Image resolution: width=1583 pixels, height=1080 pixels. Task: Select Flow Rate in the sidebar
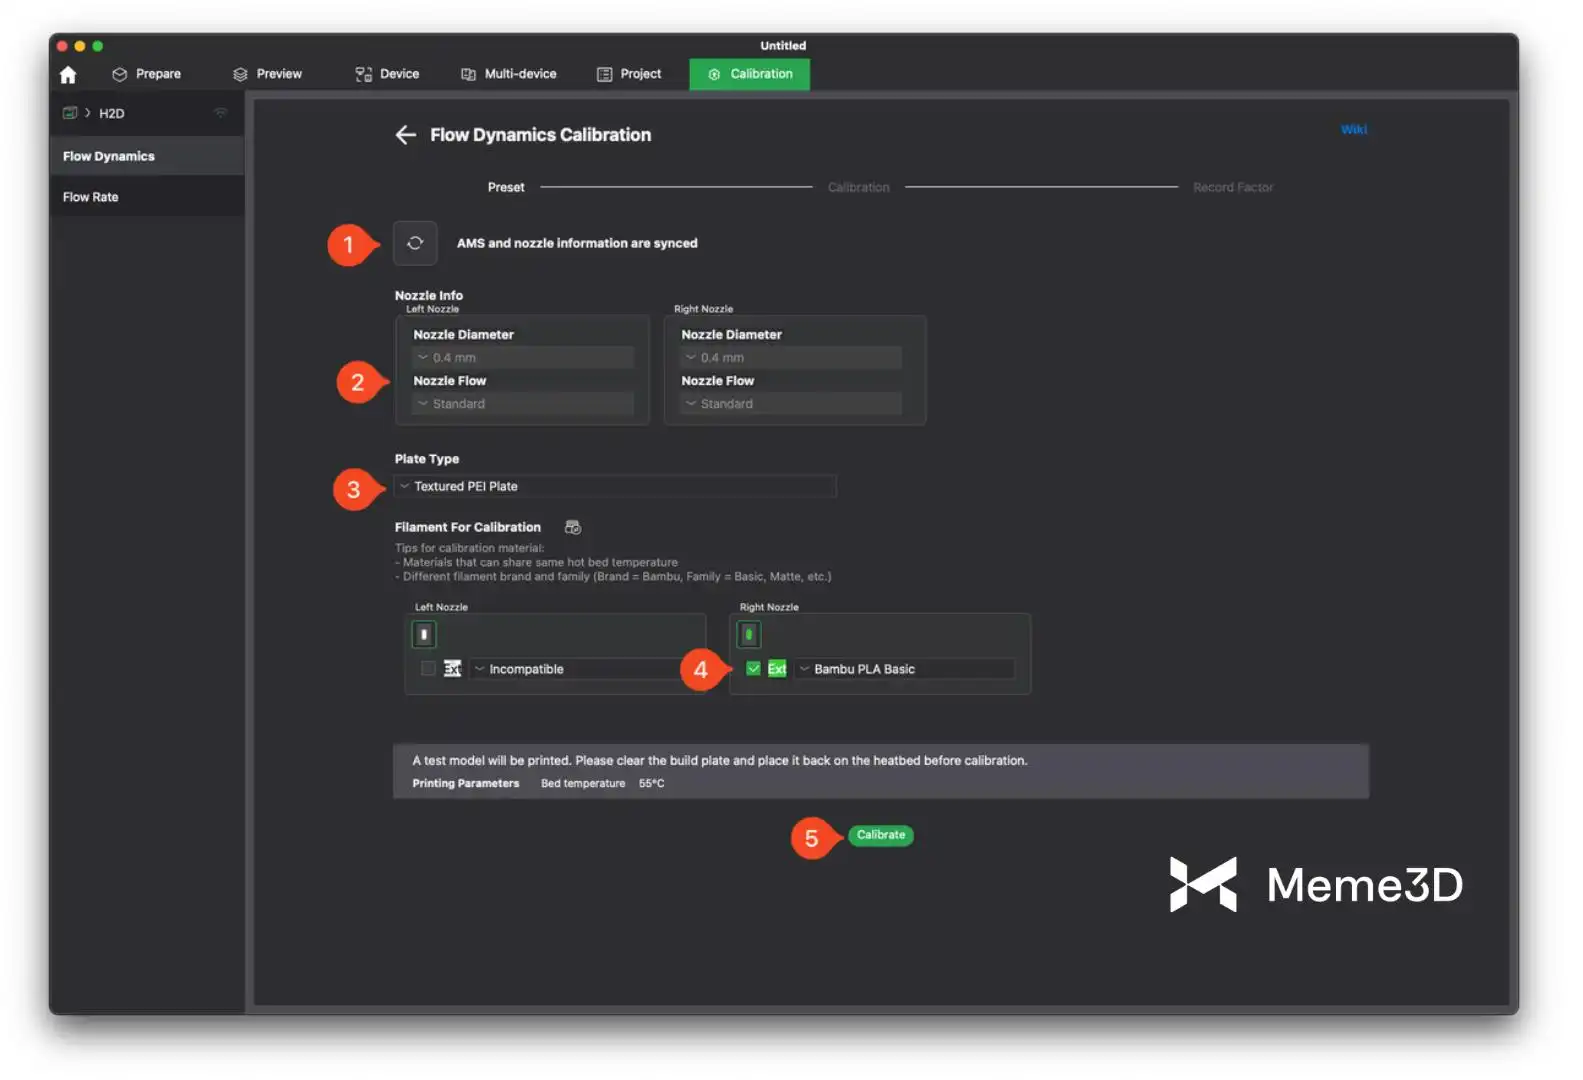point(91,197)
